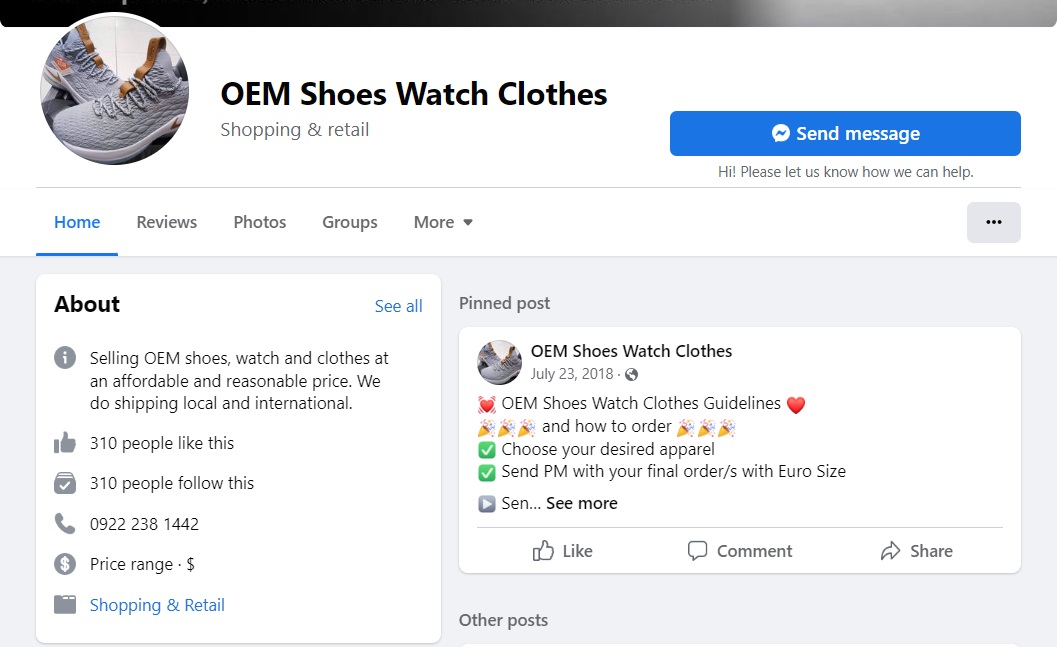
Task: Open the Shopping & Retail category link
Action: click(157, 605)
